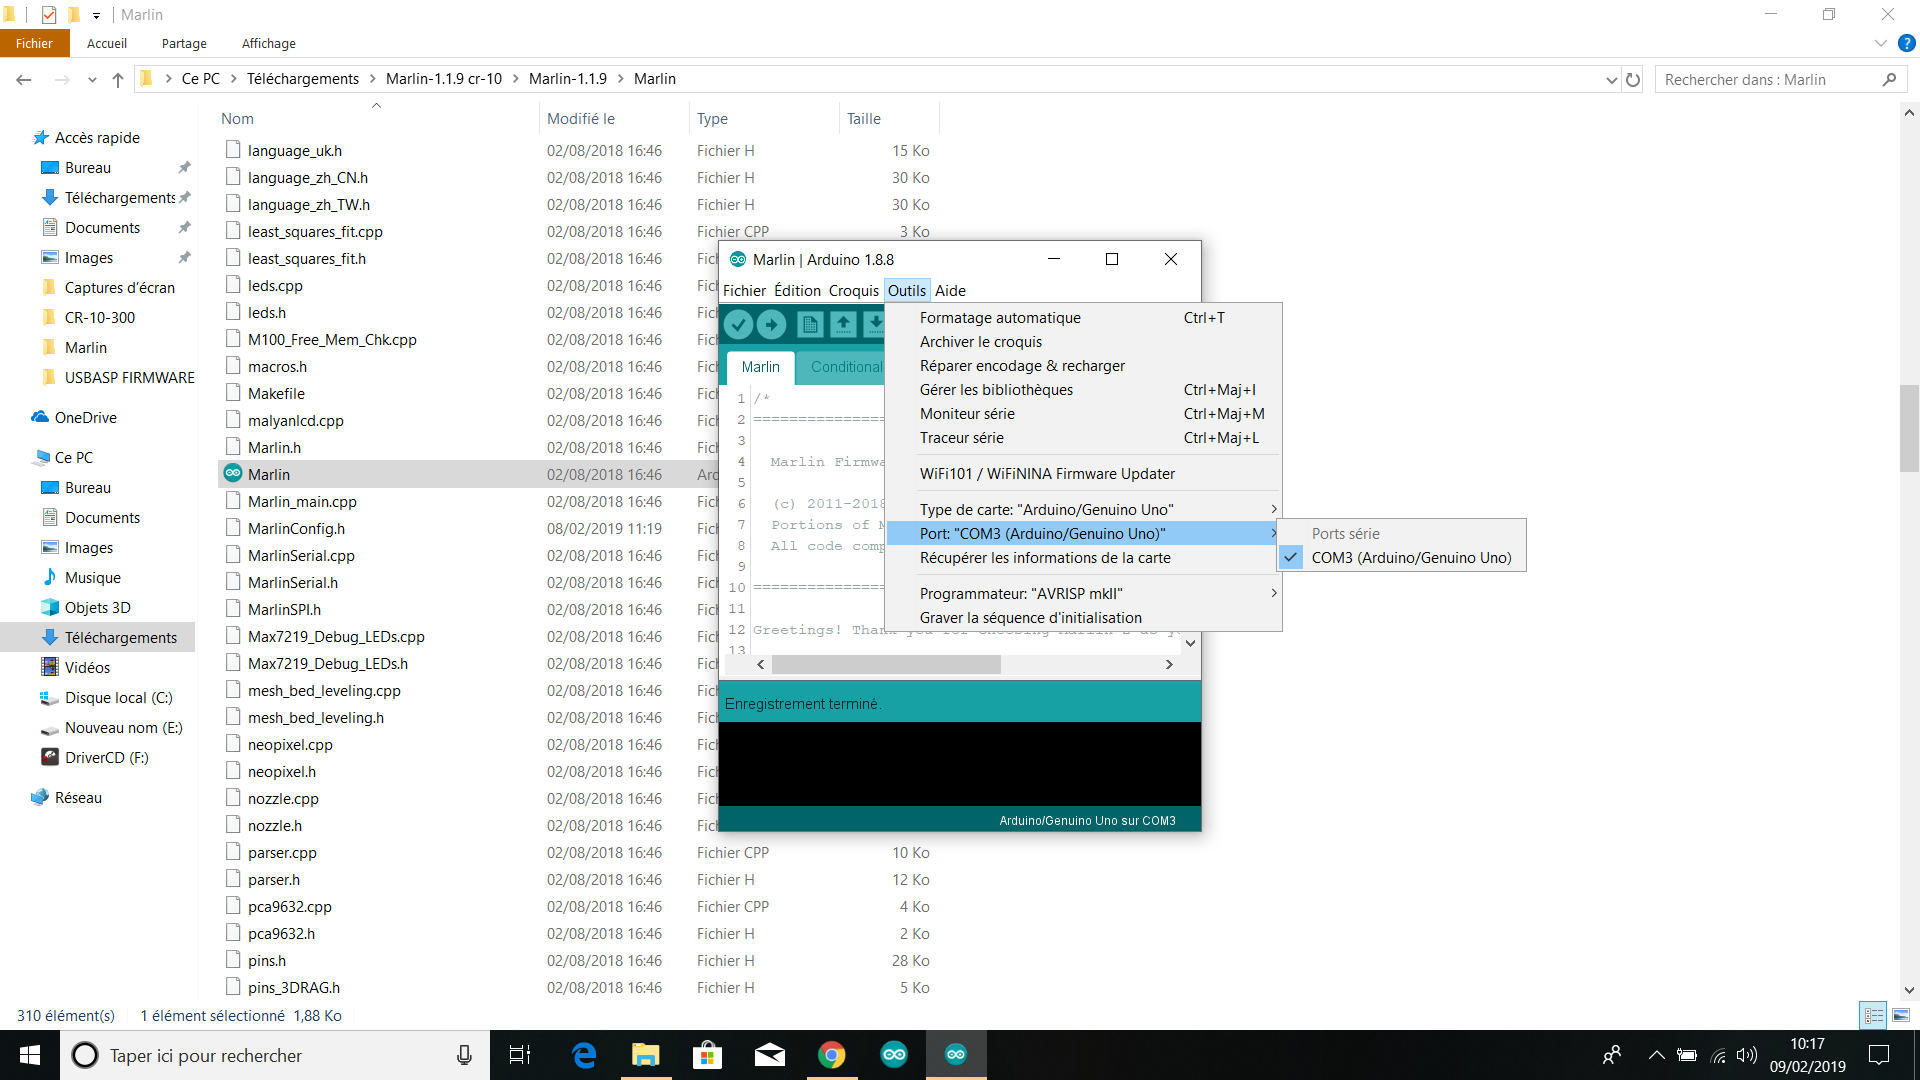The width and height of the screenshot is (1920, 1080).
Task: Click the New sketch toolbar icon
Action: point(810,324)
